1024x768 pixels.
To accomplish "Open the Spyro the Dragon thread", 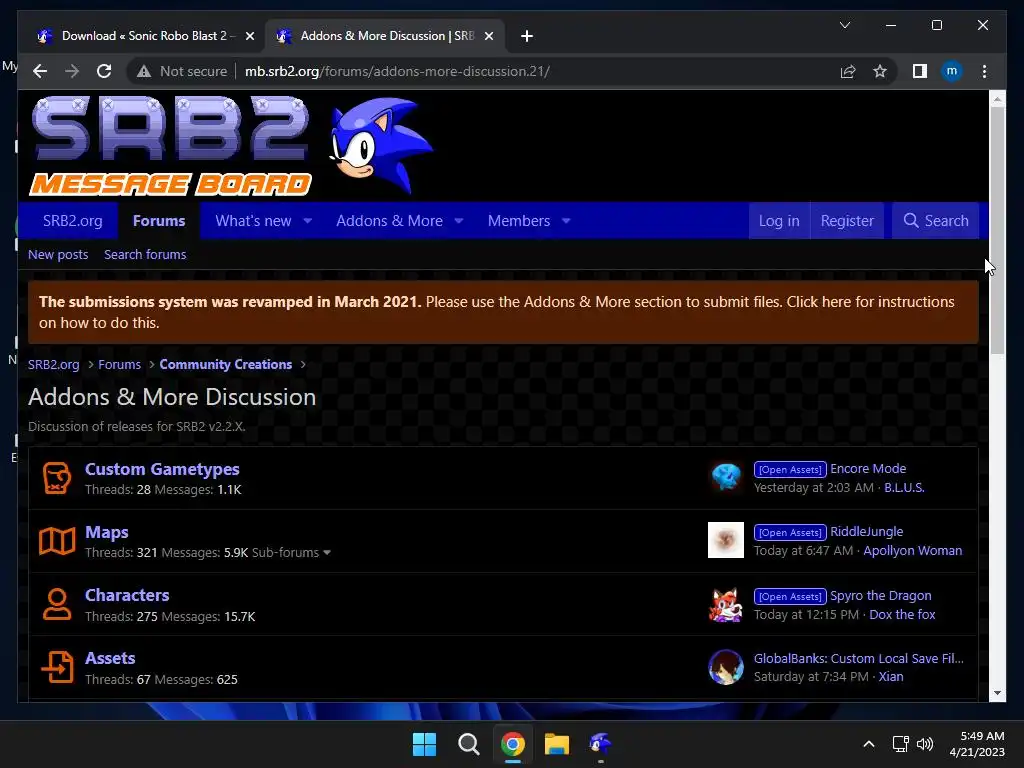I will (880, 596).
